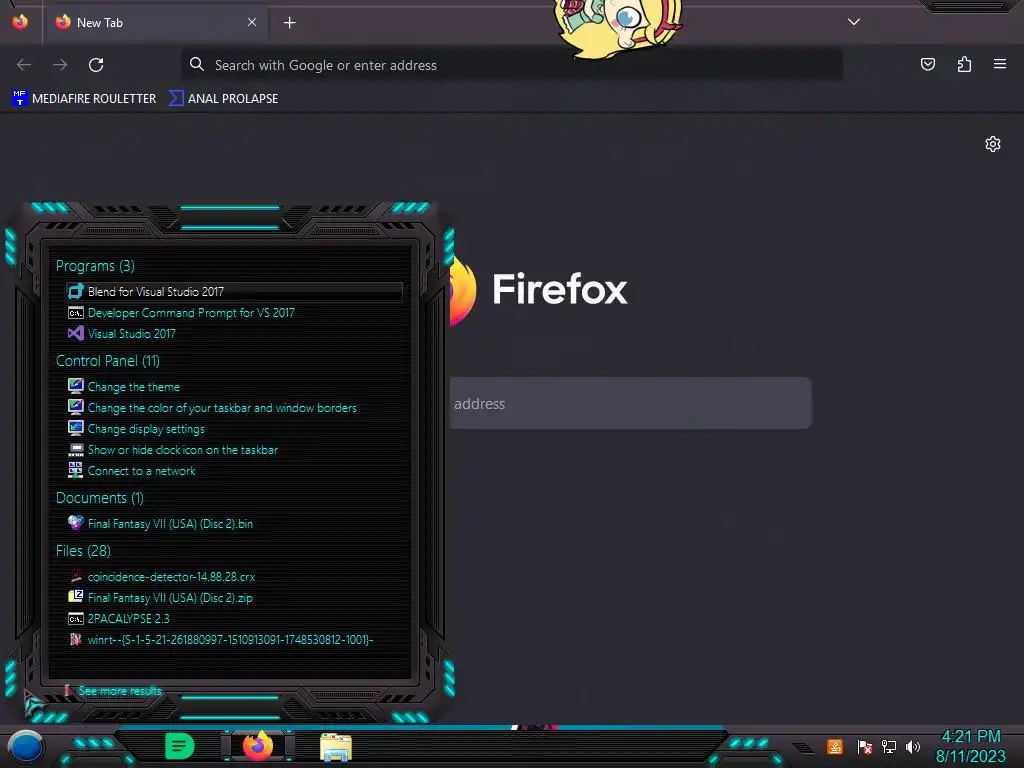Click the Developer Command Prompt icon
Viewport: 1024px width, 768px height.
(x=76, y=313)
